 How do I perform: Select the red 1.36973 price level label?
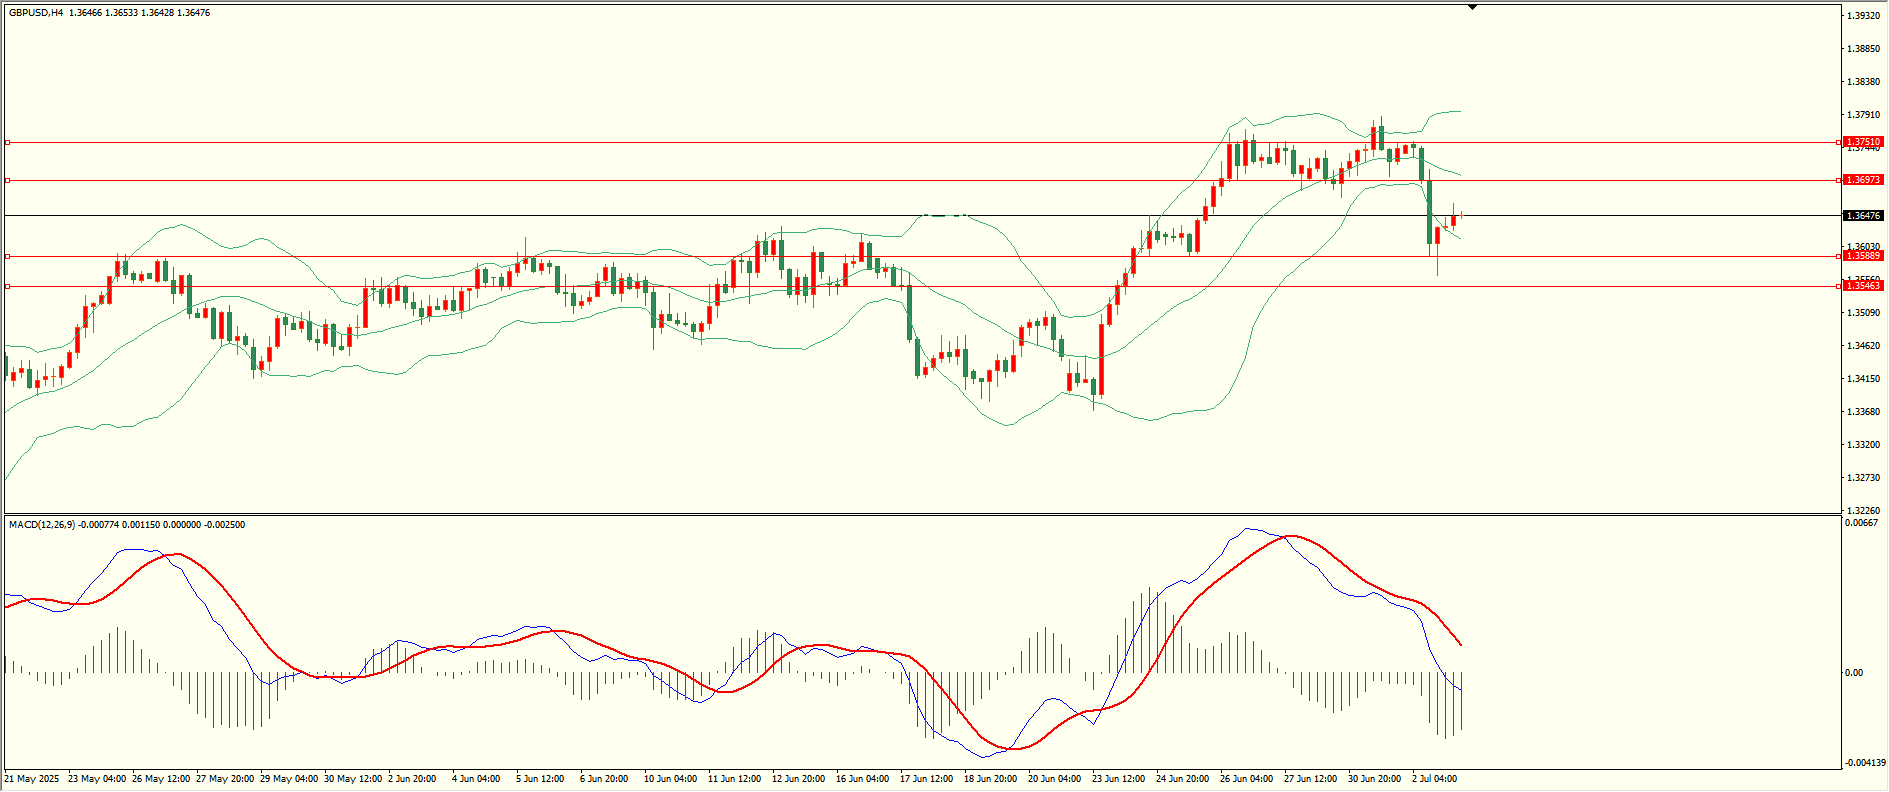pyautogui.click(x=1863, y=181)
